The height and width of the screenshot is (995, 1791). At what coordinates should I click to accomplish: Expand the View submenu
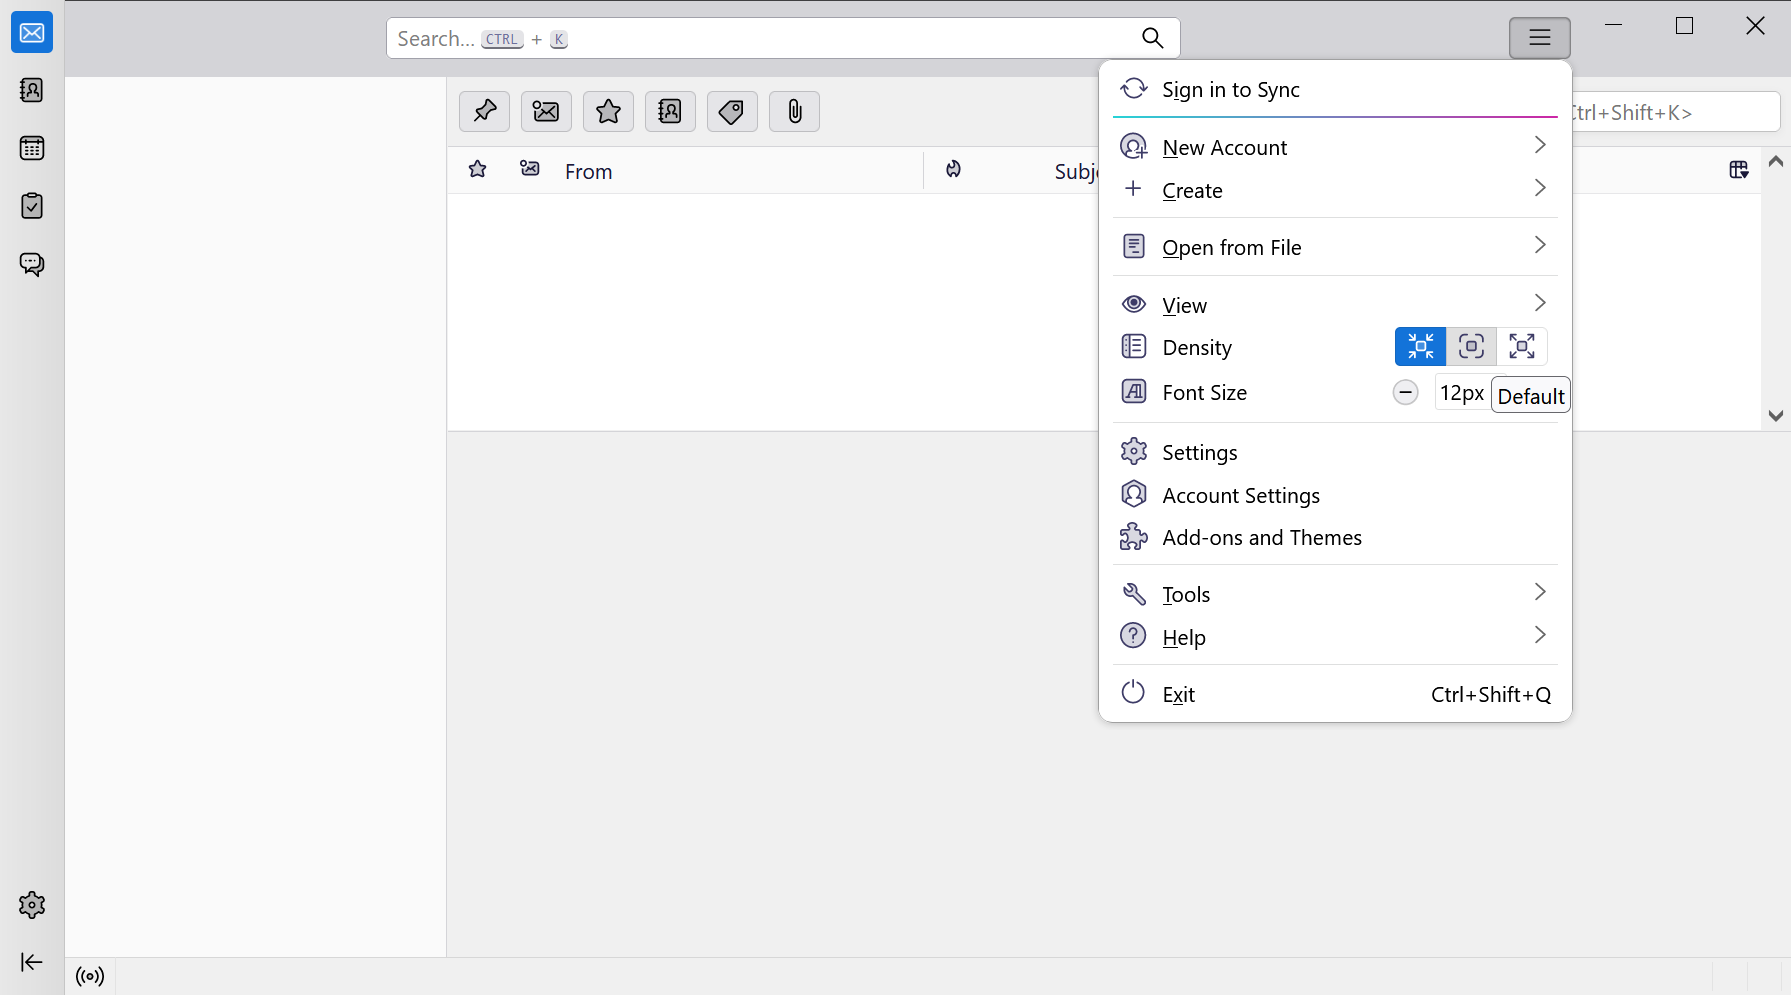1335,305
